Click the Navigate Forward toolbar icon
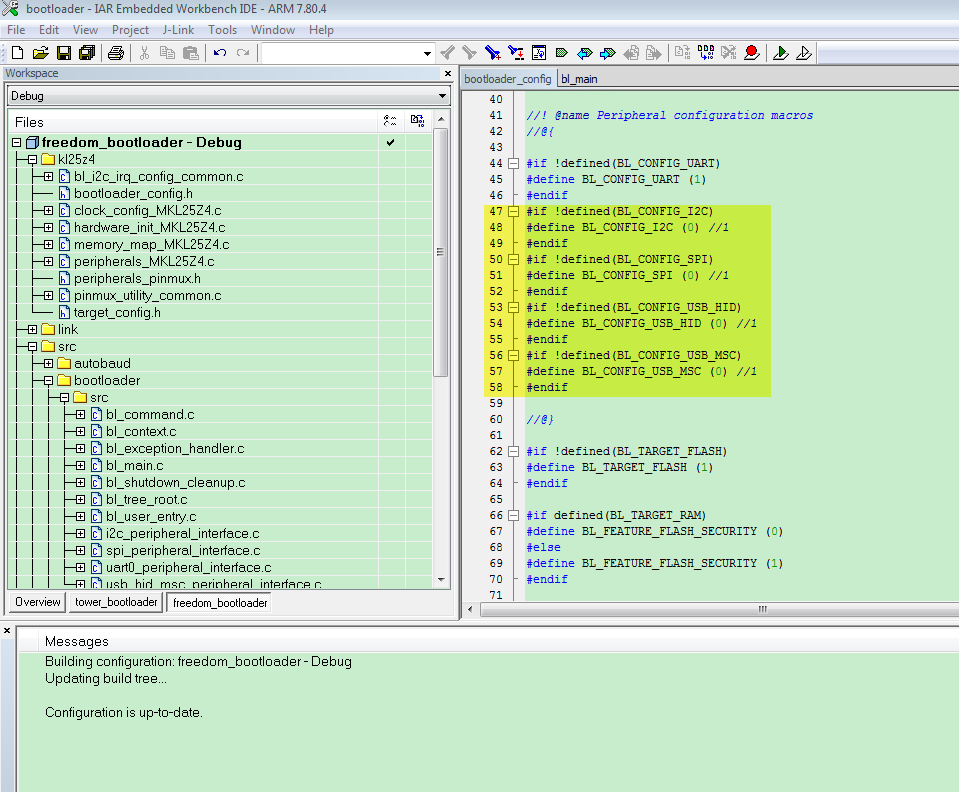The height and width of the screenshot is (792, 959). point(654,53)
